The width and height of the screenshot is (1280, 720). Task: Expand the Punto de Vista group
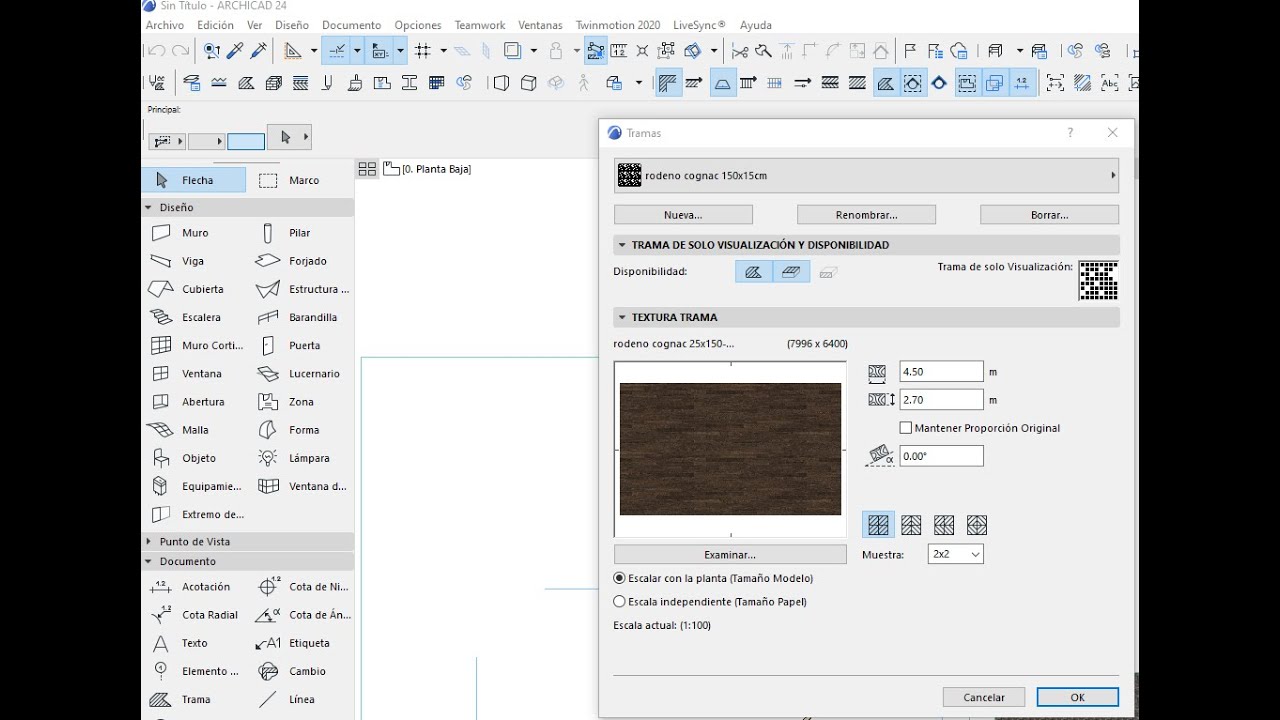tap(149, 541)
